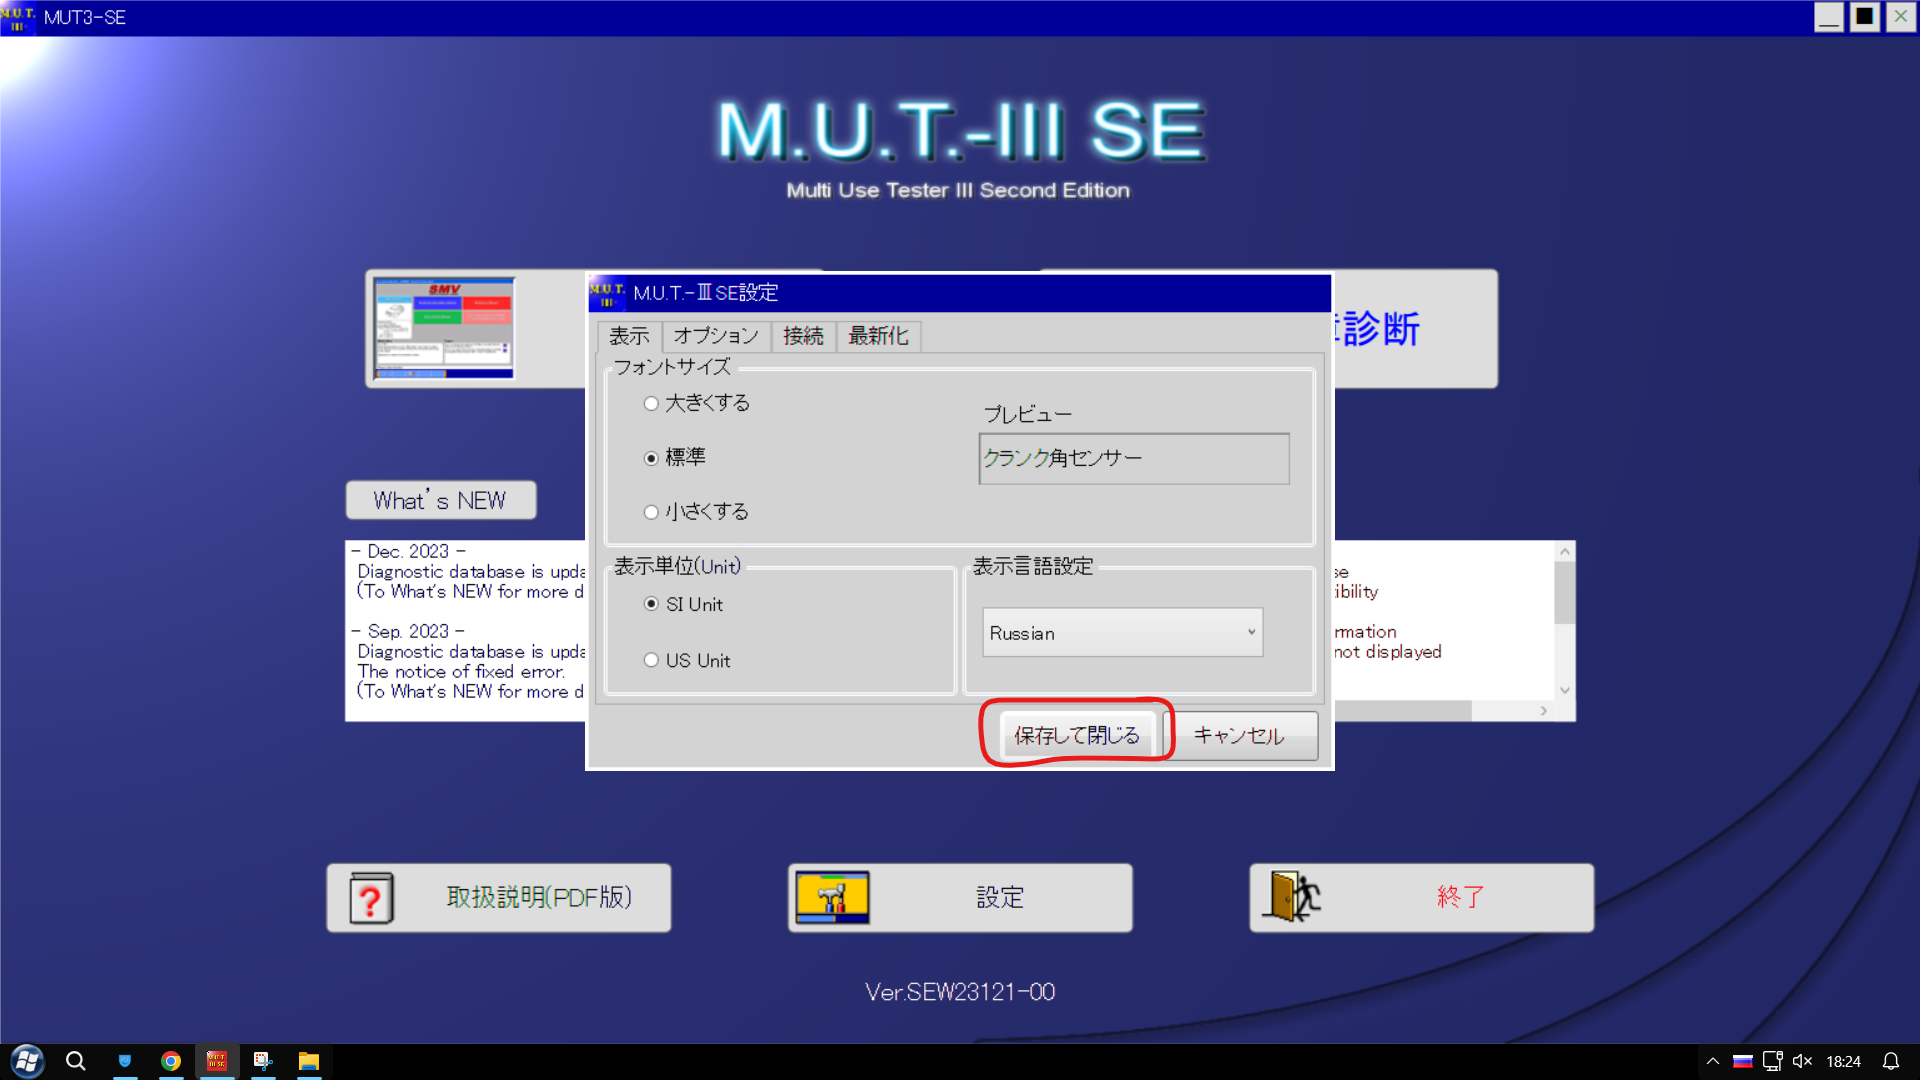
Task: Maximize the MUT3-SE window
Action: pyautogui.click(x=1865, y=17)
